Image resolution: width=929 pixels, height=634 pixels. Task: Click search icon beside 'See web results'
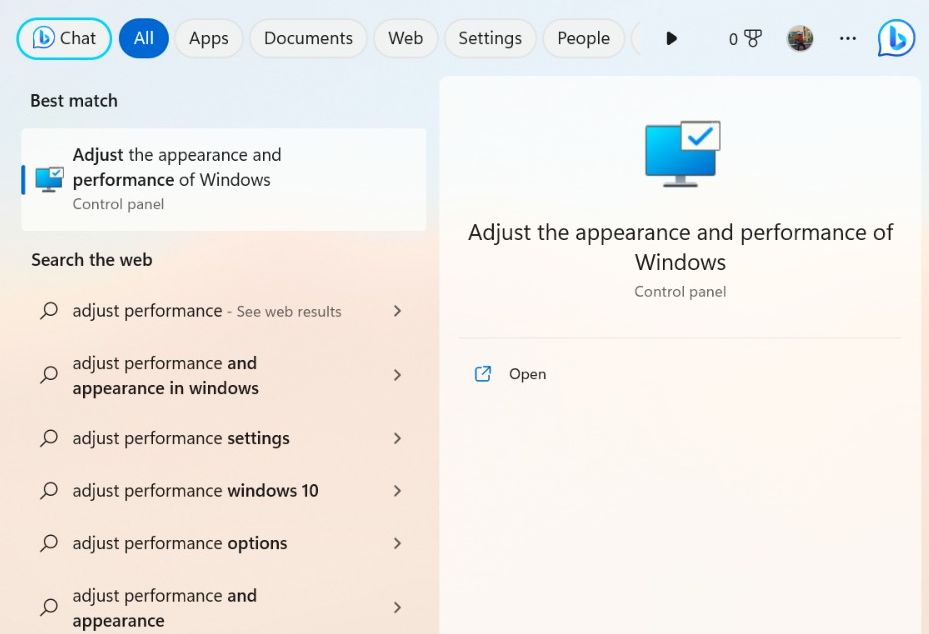[49, 311]
